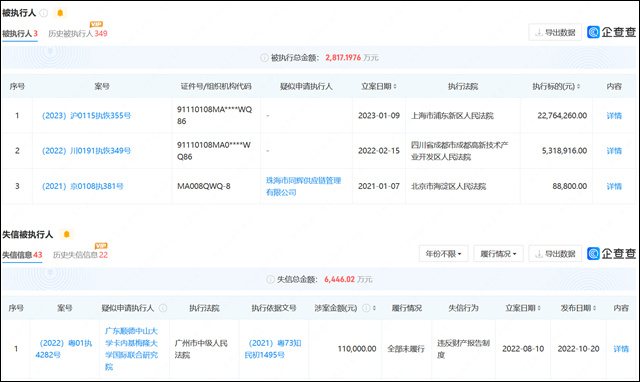Switch to 被执行人 3 tab

[x=20, y=33]
